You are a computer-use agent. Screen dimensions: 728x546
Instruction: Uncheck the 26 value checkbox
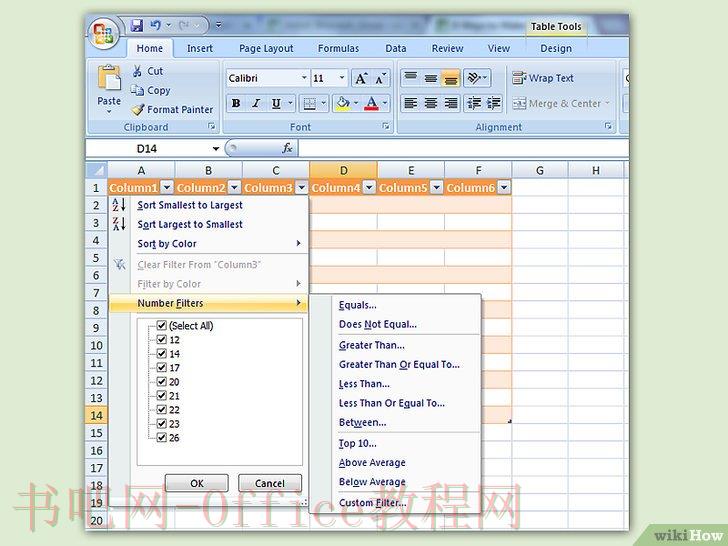pos(162,437)
